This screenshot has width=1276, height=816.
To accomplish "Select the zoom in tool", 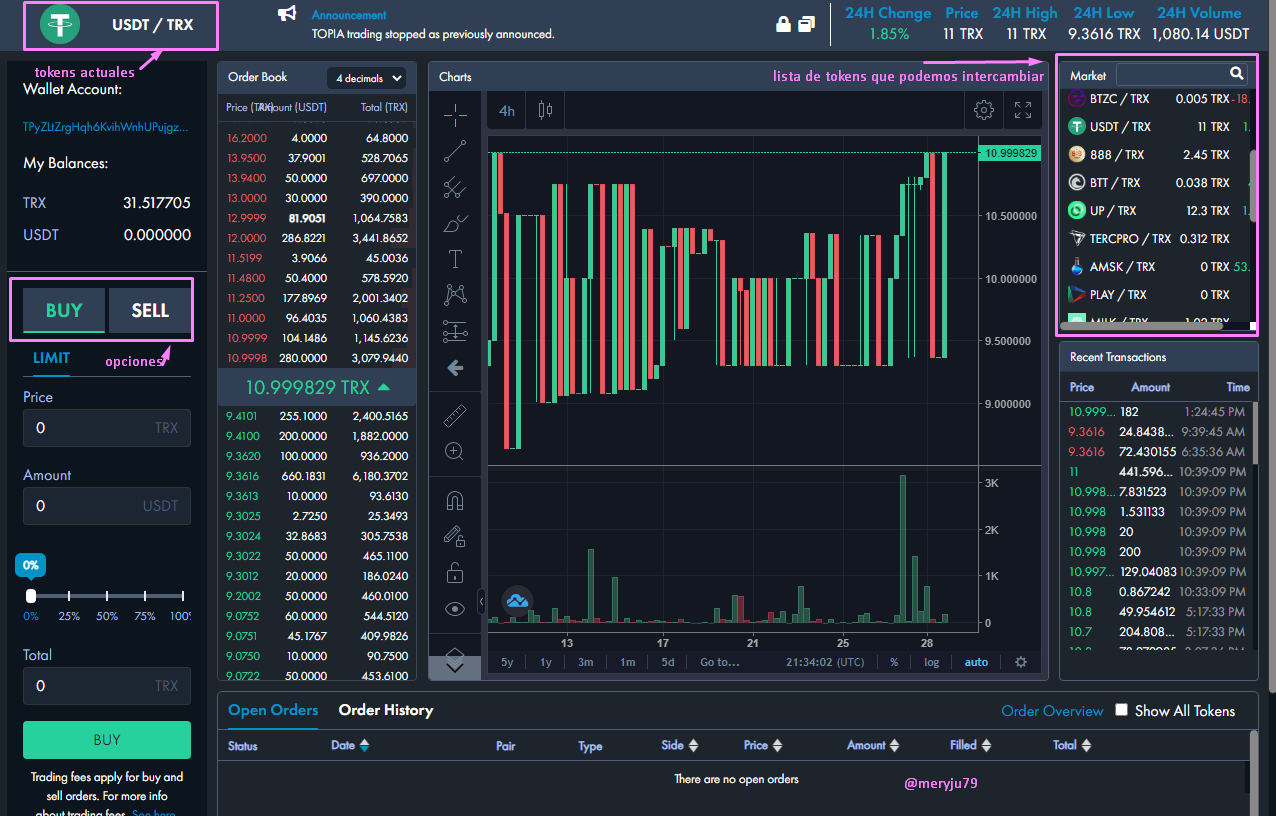I will click(455, 451).
